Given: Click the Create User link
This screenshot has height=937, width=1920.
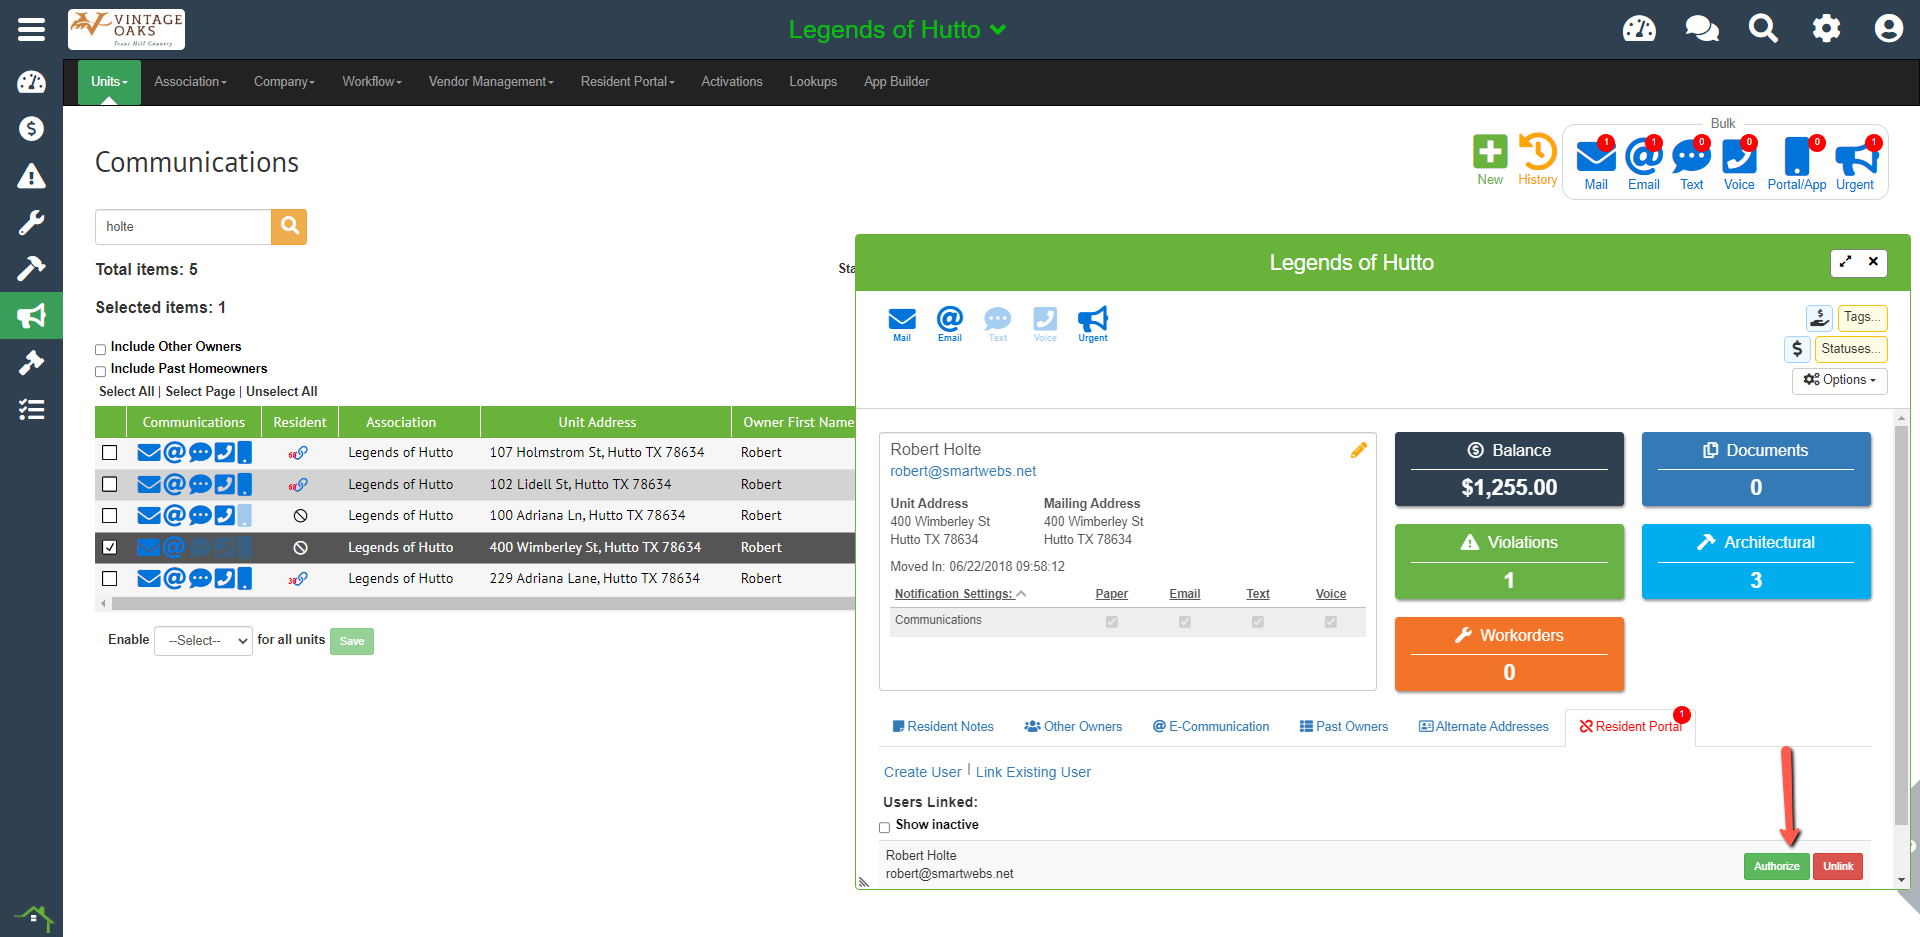Looking at the screenshot, I should point(922,772).
